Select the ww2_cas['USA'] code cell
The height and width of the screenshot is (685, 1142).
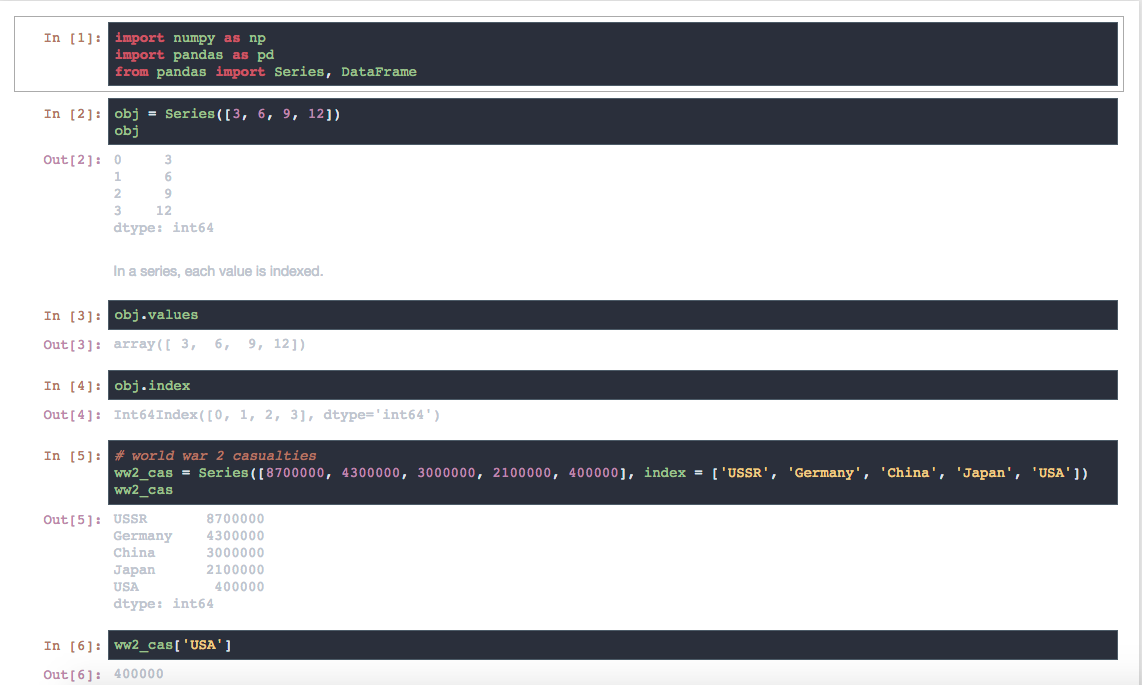[613, 645]
